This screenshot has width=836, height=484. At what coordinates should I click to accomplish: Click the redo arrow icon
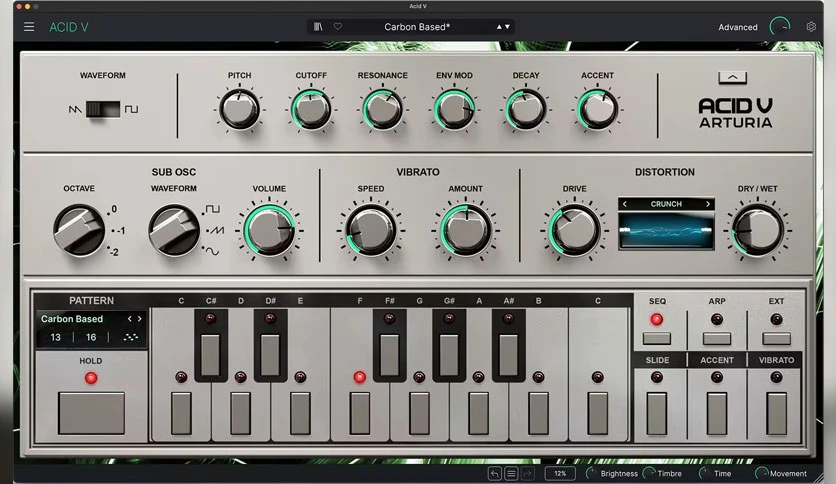[527, 473]
